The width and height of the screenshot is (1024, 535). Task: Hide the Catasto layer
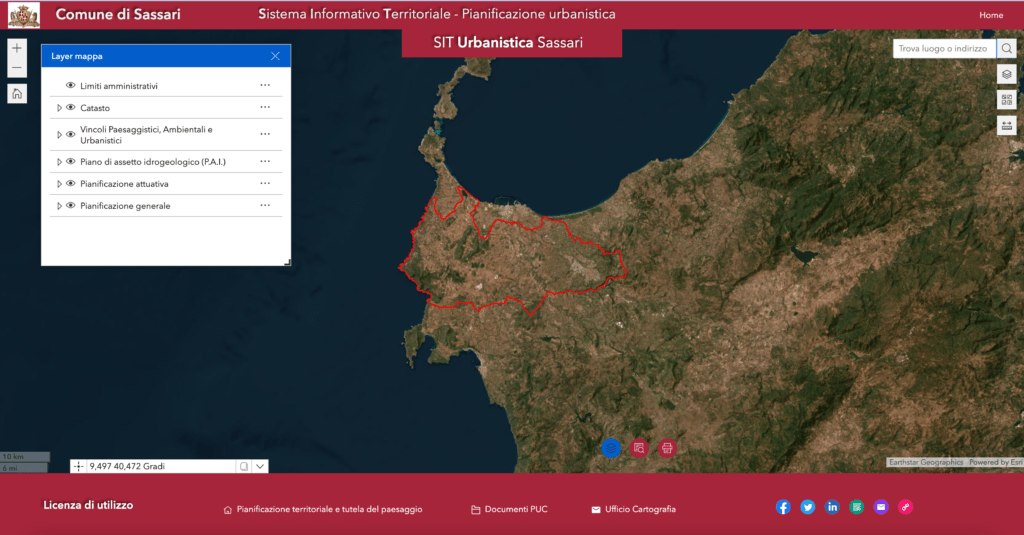[71, 108]
